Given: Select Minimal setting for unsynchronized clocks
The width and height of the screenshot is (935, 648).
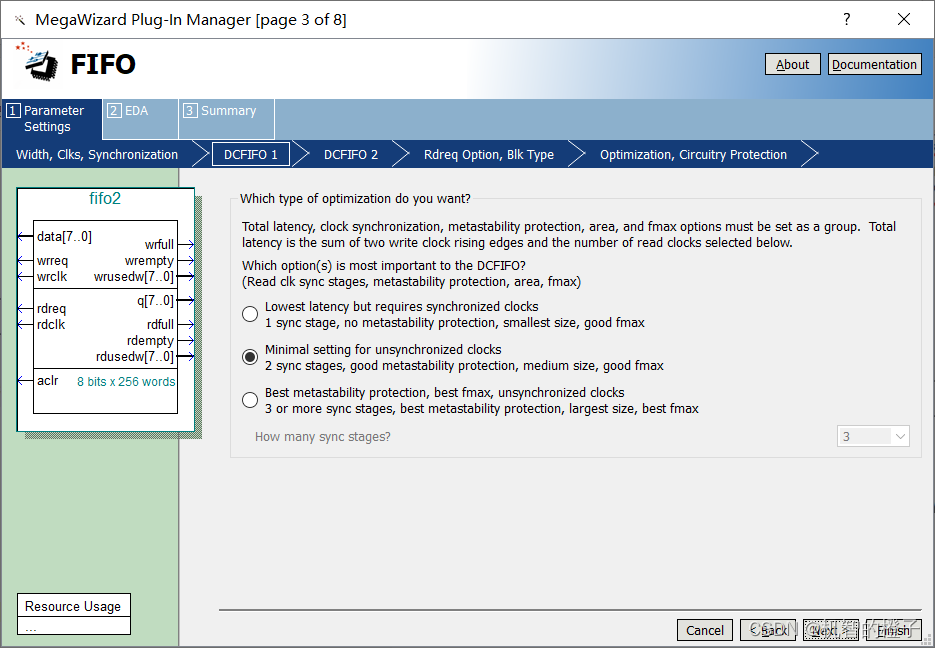Looking at the screenshot, I should pos(250,357).
